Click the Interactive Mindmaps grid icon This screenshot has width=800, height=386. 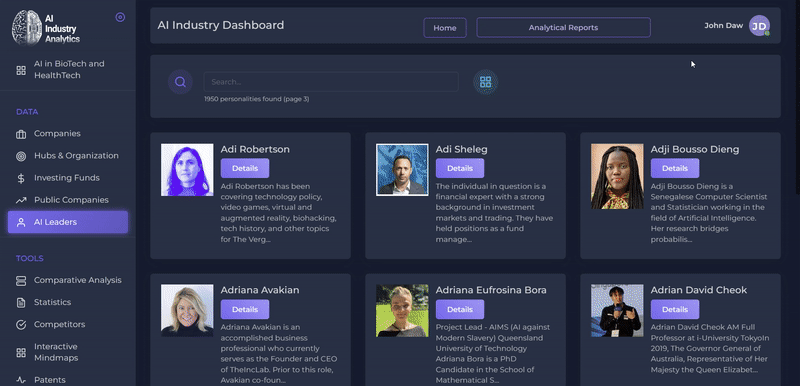click(x=21, y=353)
